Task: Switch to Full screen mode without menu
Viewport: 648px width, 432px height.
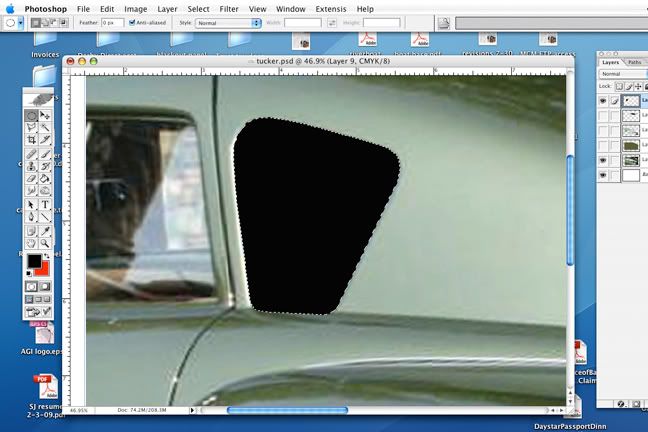Action: (x=47, y=299)
